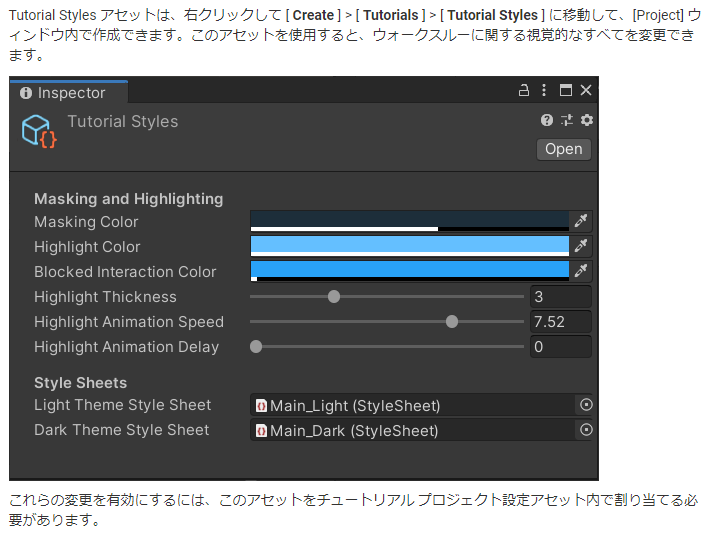Click the Main_Light stylesheet file icon

point(261,406)
